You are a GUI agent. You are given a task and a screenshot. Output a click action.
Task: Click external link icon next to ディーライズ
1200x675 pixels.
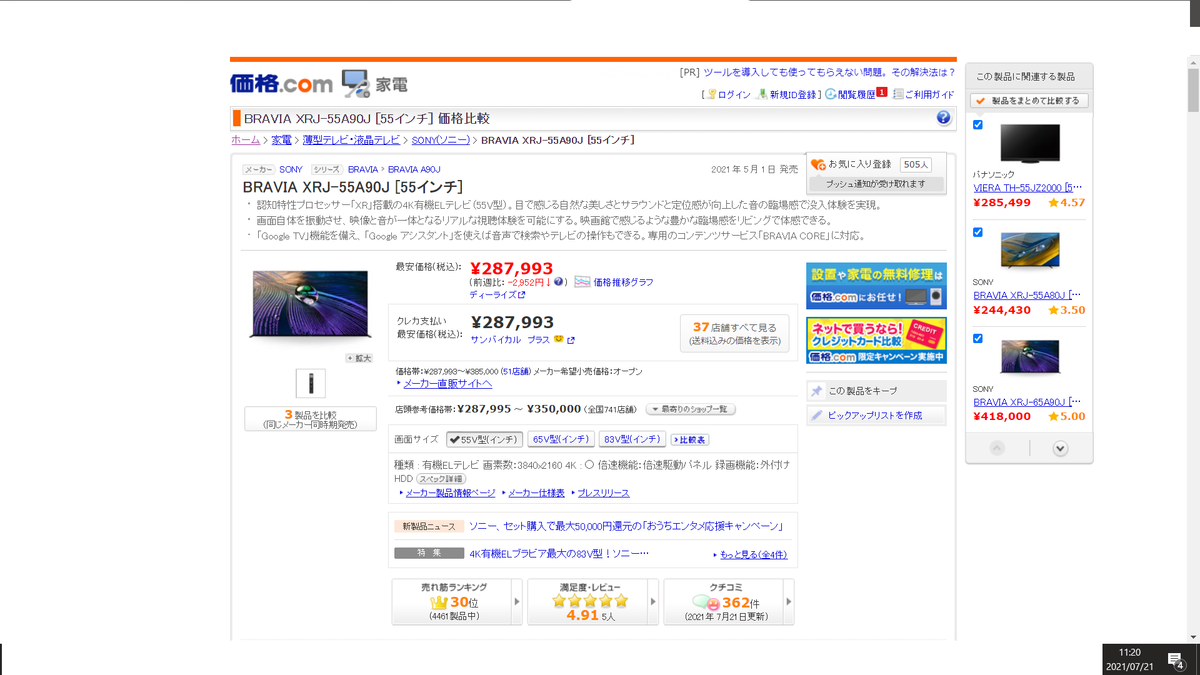(x=521, y=295)
